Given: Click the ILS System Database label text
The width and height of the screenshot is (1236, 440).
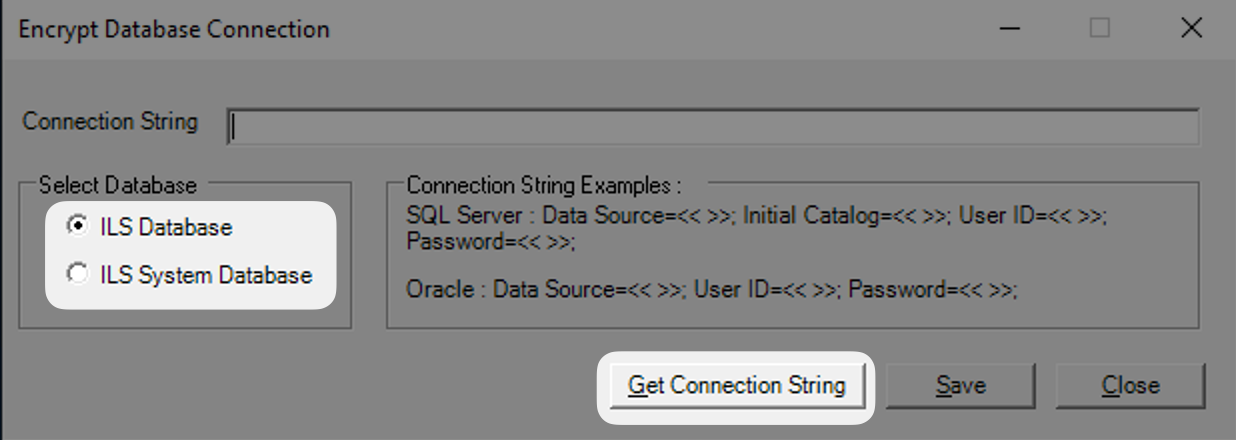Looking at the screenshot, I should click(x=206, y=274).
